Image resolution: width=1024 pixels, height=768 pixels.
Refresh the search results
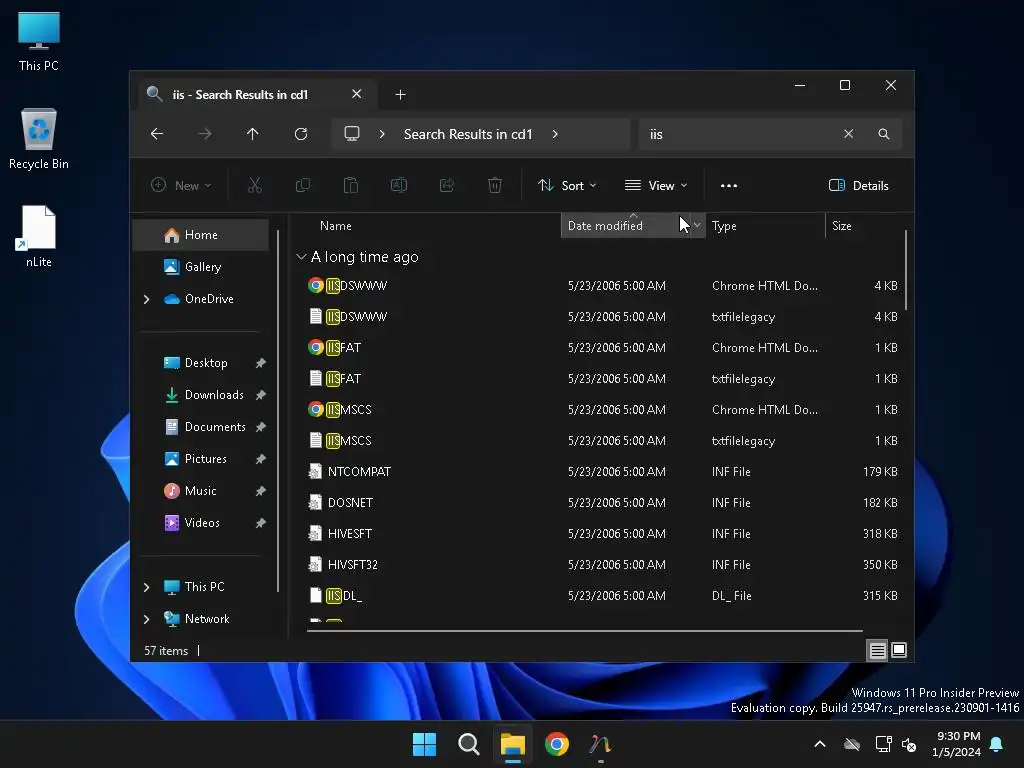click(301, 134)
